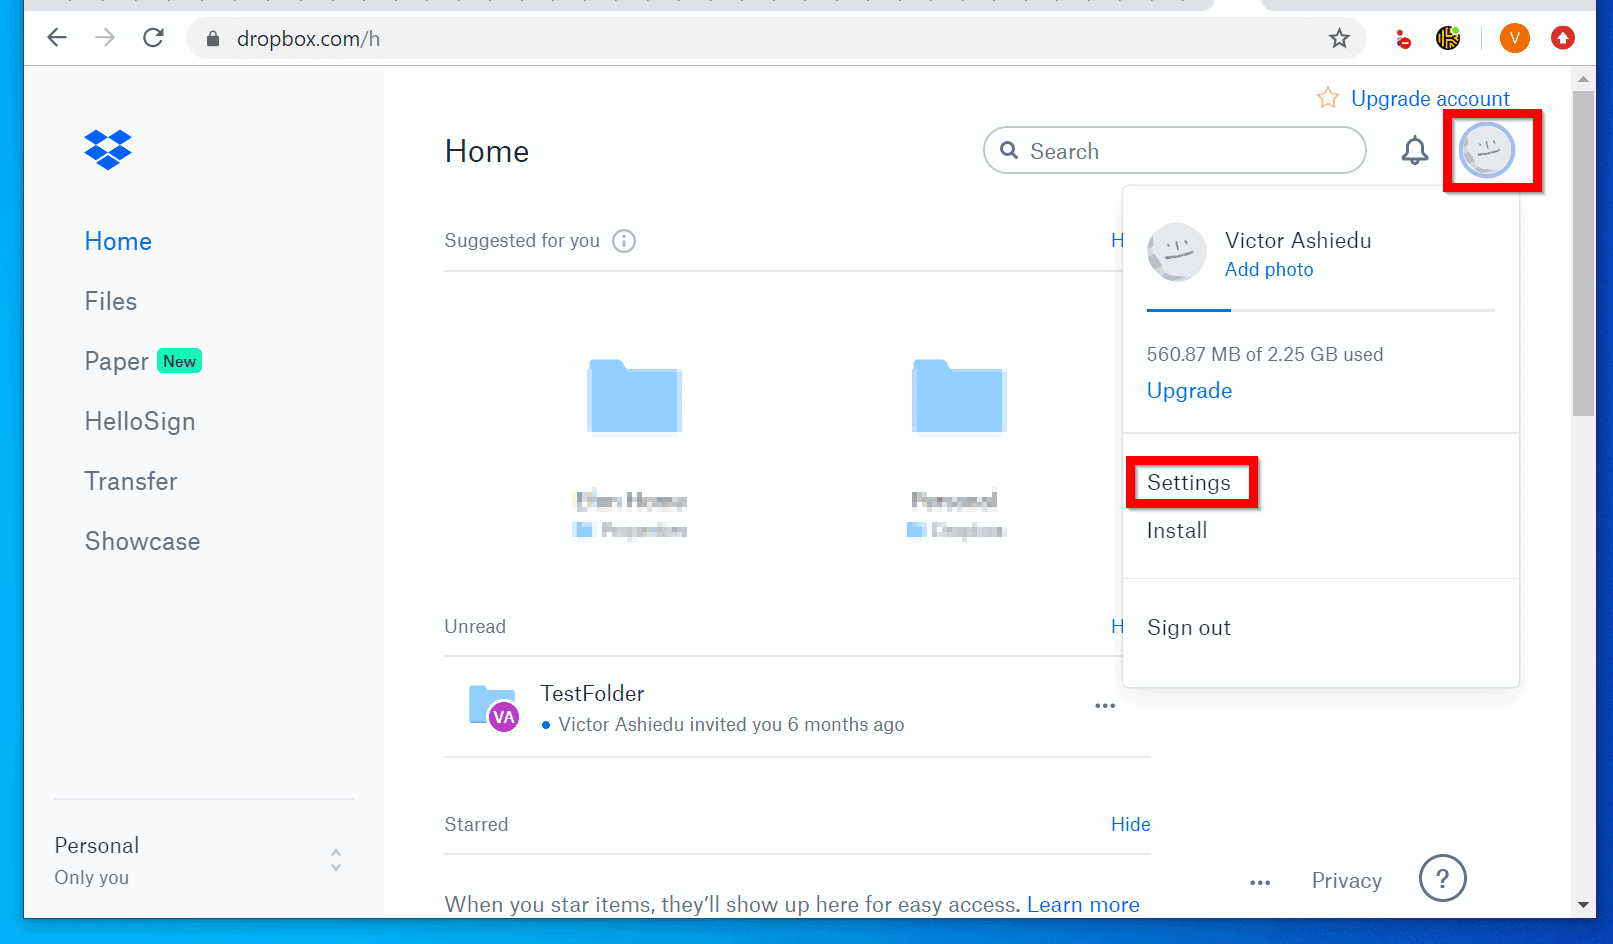This screenshot has width=1613, height=944.
Task: Click inside the Search field
Action: click(1150, 150)
